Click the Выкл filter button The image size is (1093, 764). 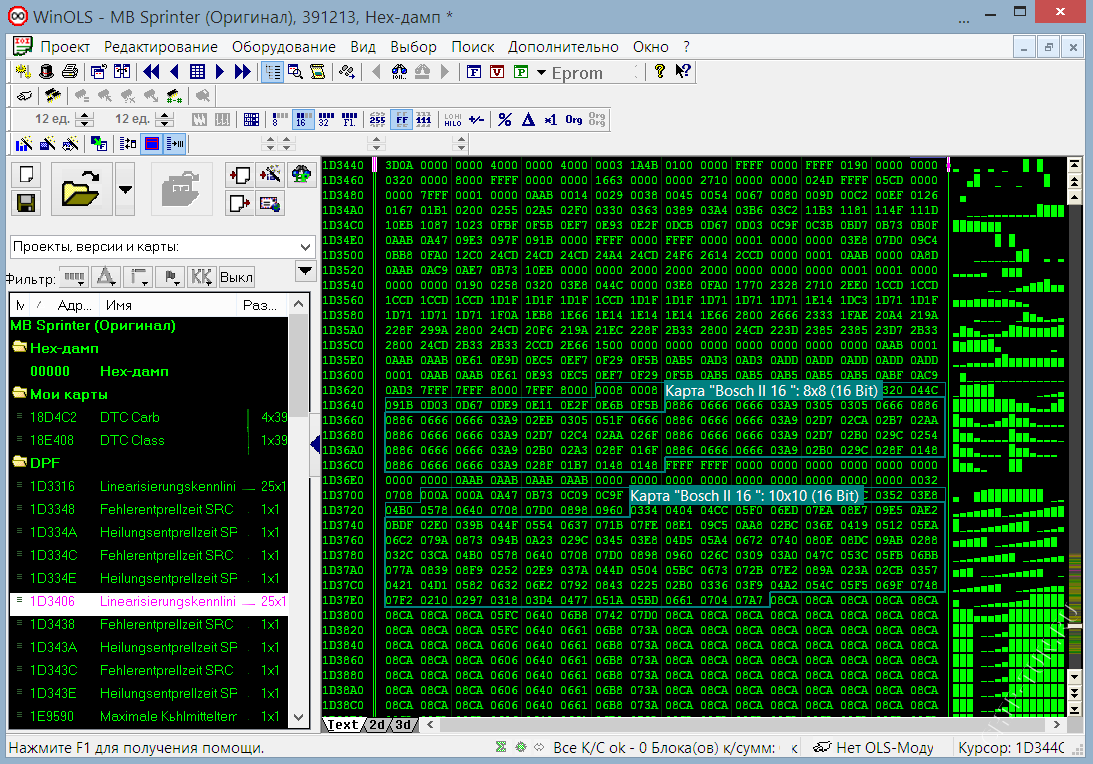pos(236,277)
